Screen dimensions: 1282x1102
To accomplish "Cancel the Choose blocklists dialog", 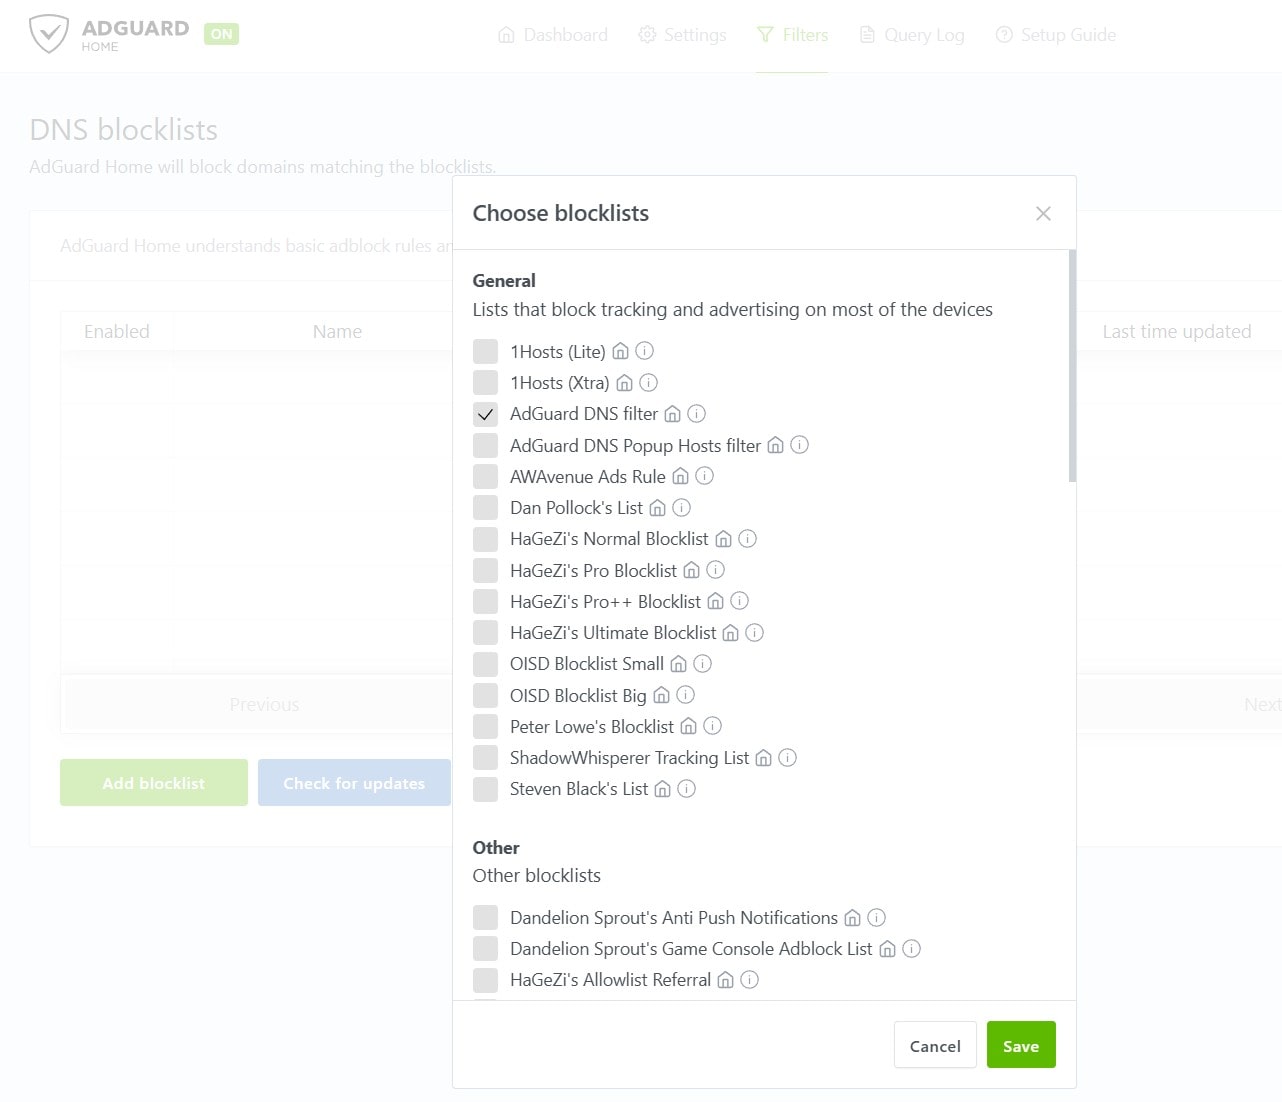I will point(934,1045).
